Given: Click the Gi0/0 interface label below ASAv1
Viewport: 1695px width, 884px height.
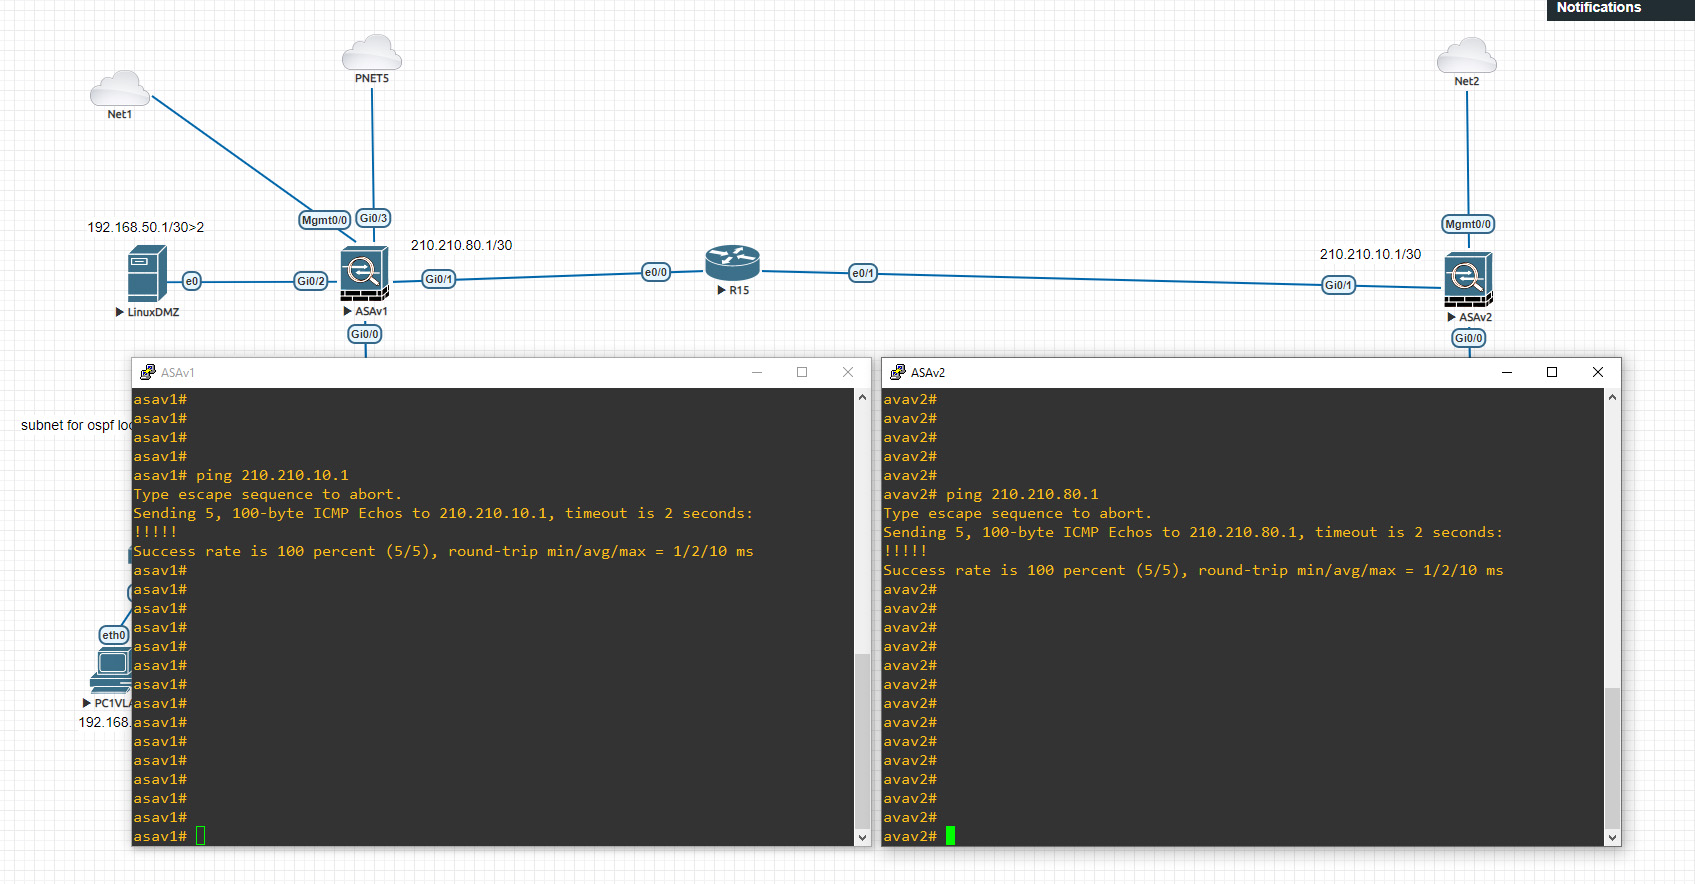Looking at the screenshot, I should (364, 334).
